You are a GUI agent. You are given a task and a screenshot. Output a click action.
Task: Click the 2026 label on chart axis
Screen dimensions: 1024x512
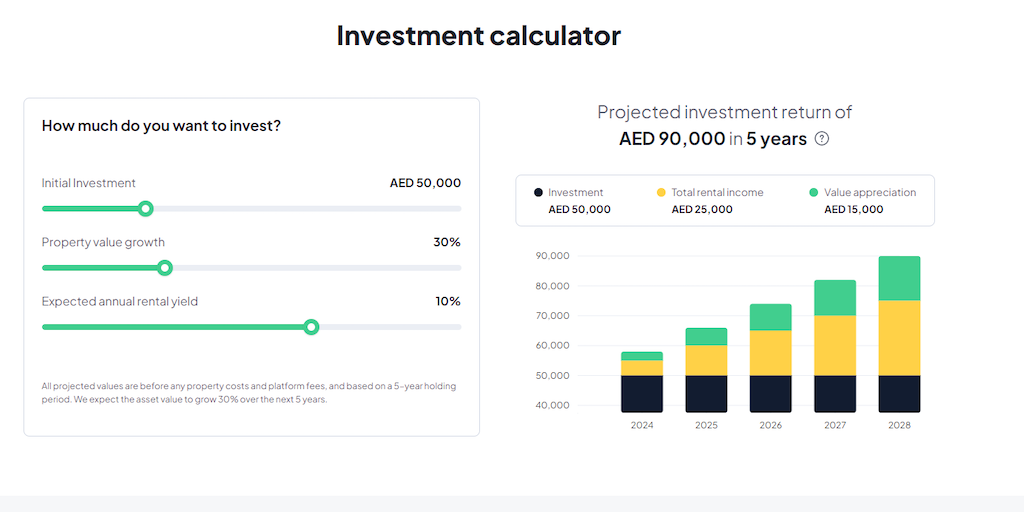[771, 425]
